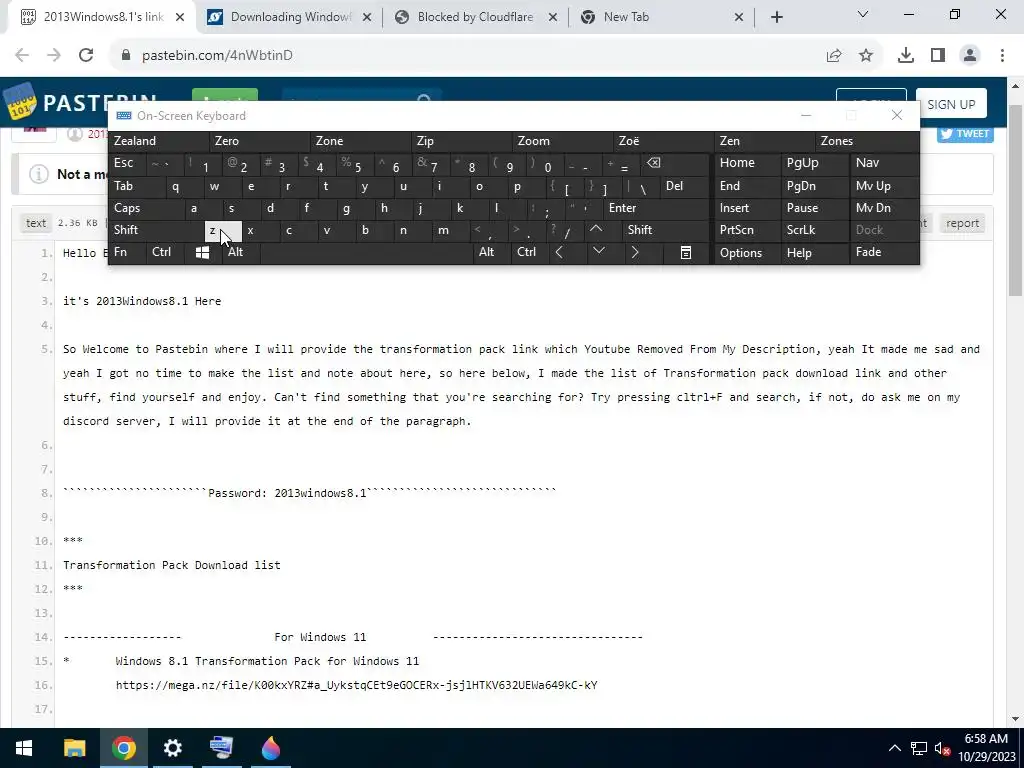Share this page via the share icon
1024x768 pixels.
(834, 56)
